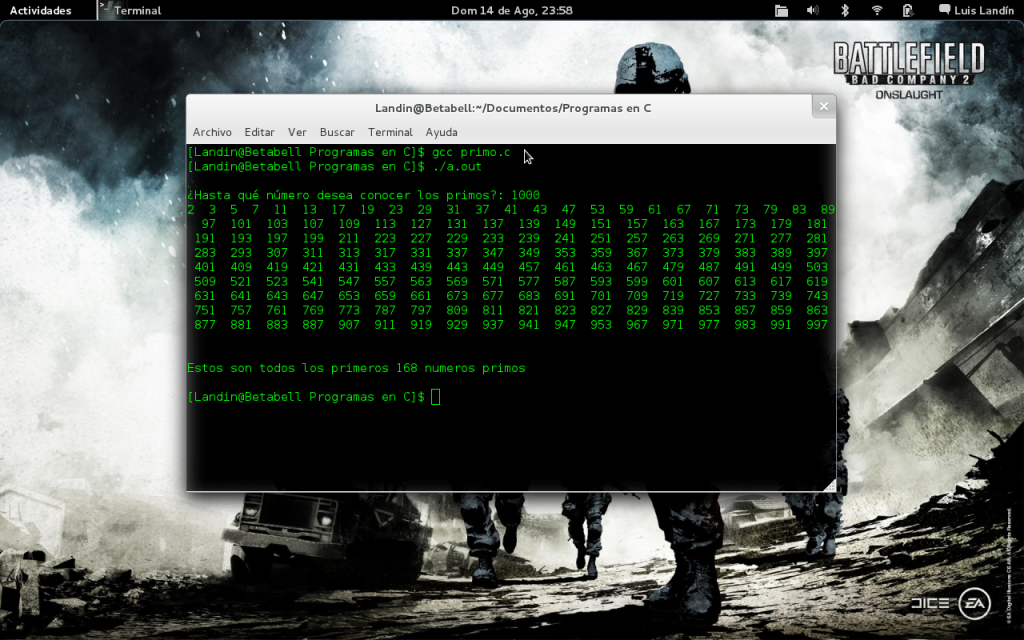Click the prime number 233
Viewport: 1024px width, 640px height.
tap(492, 238)
